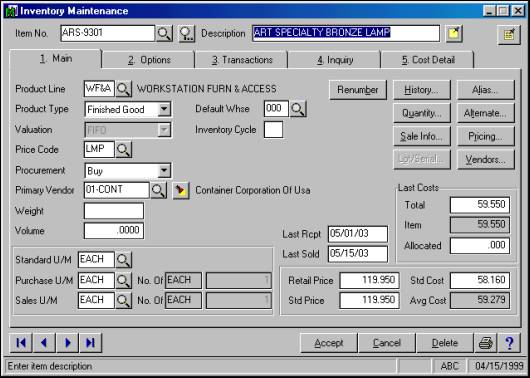The height and width of the screenshot is (378, 530).
Task: Open the yellow memo note icon beside Description
Action: point(454,34)
